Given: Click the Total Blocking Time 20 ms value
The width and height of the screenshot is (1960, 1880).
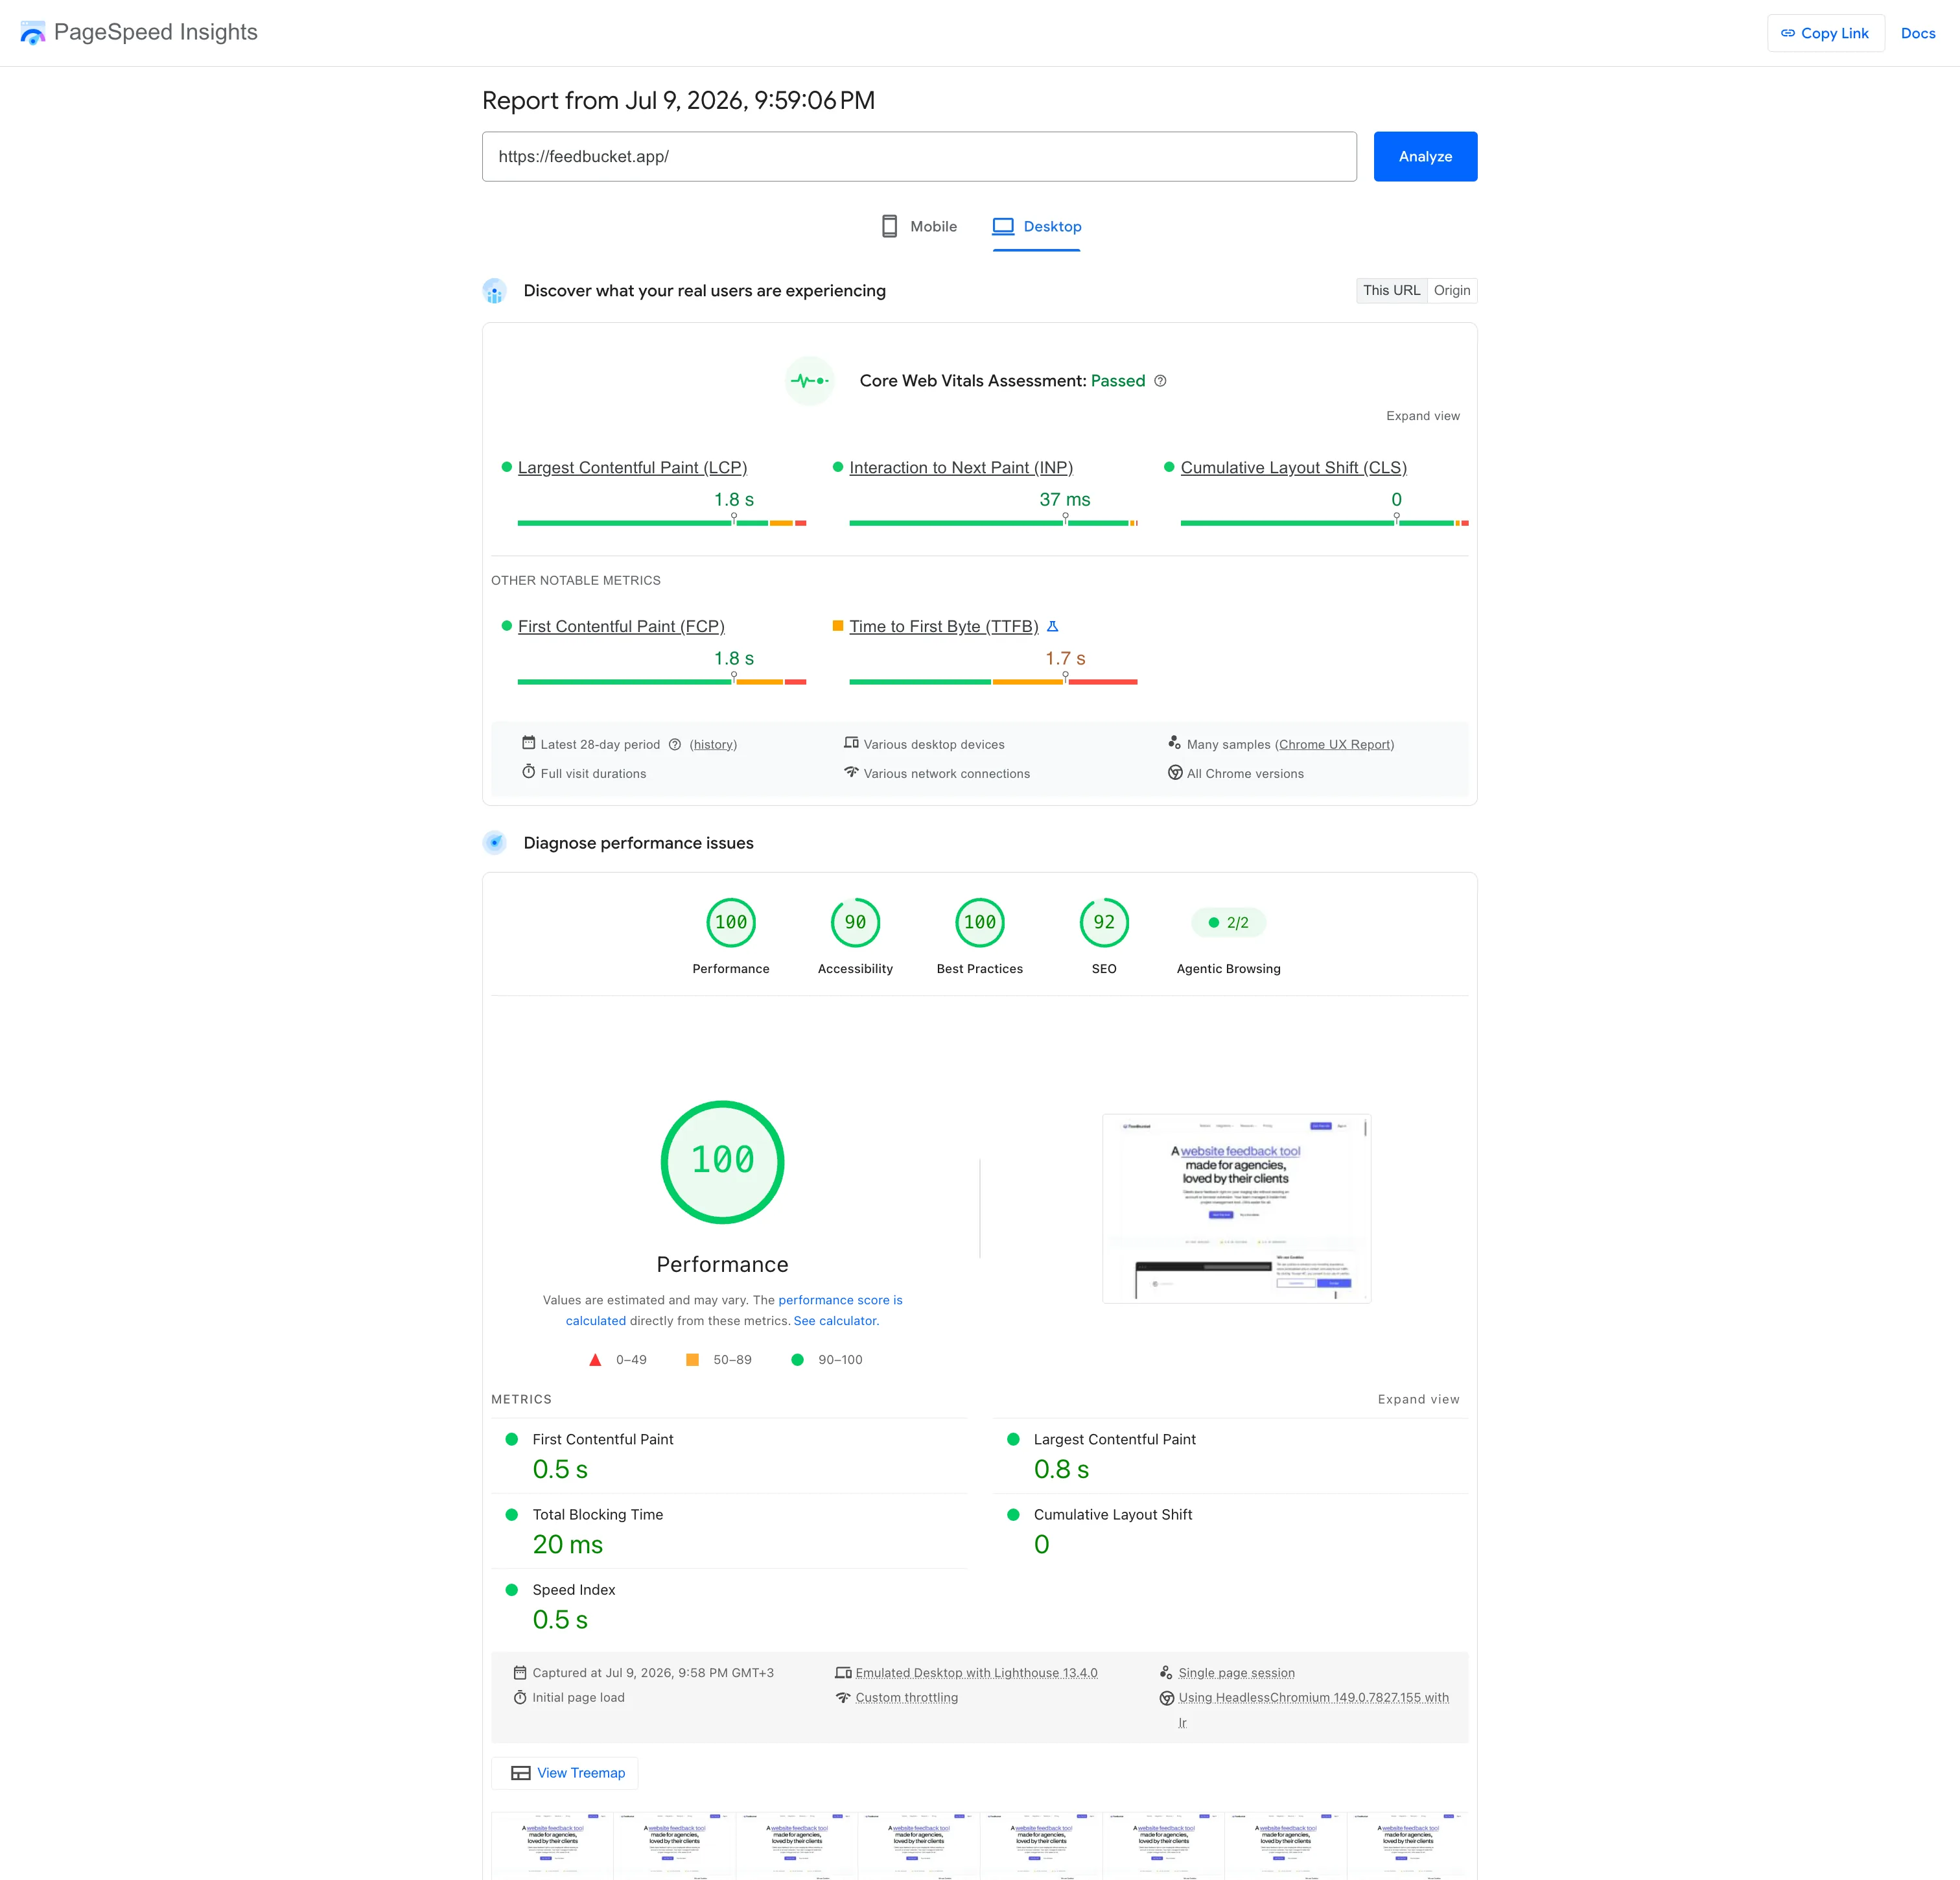Looking at the screenshot, I should 567,1545.
